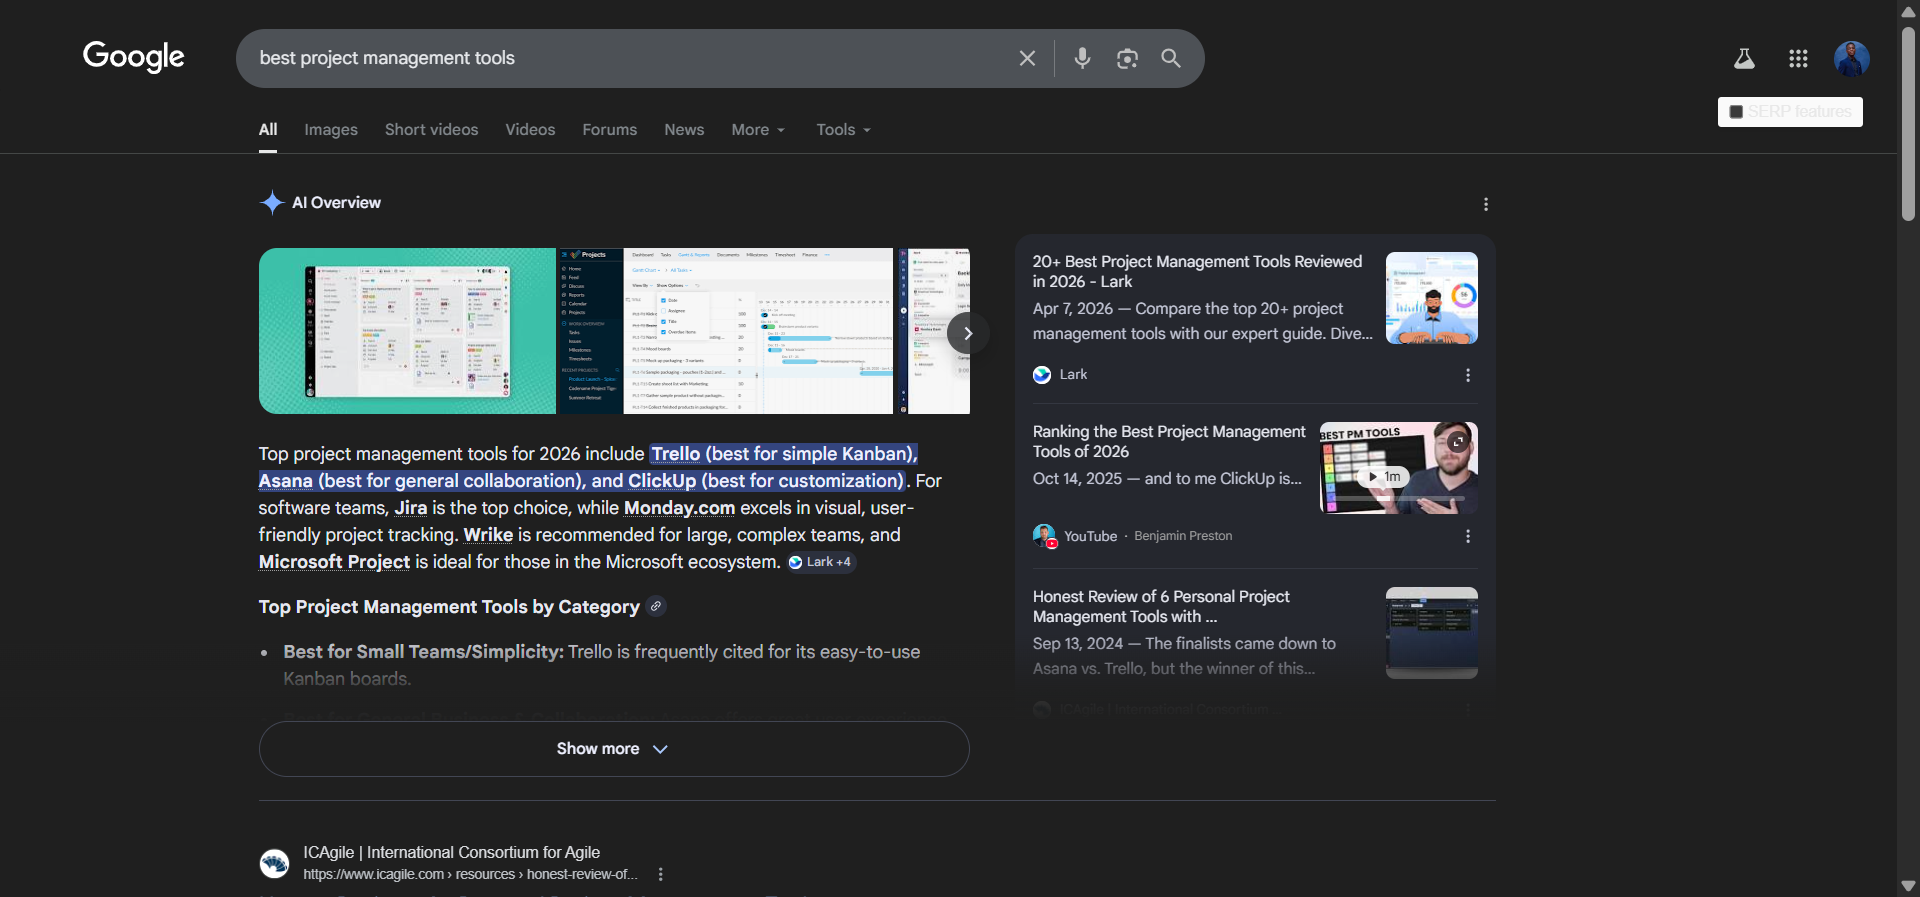Click the search query input field
The width and height of the screenshot is (1920, 897).
[630, 58]
